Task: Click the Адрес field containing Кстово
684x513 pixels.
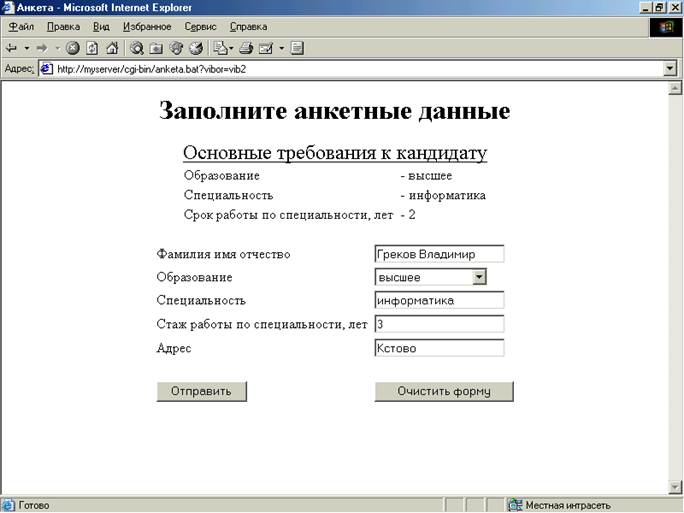Action: tap(439, 348)
